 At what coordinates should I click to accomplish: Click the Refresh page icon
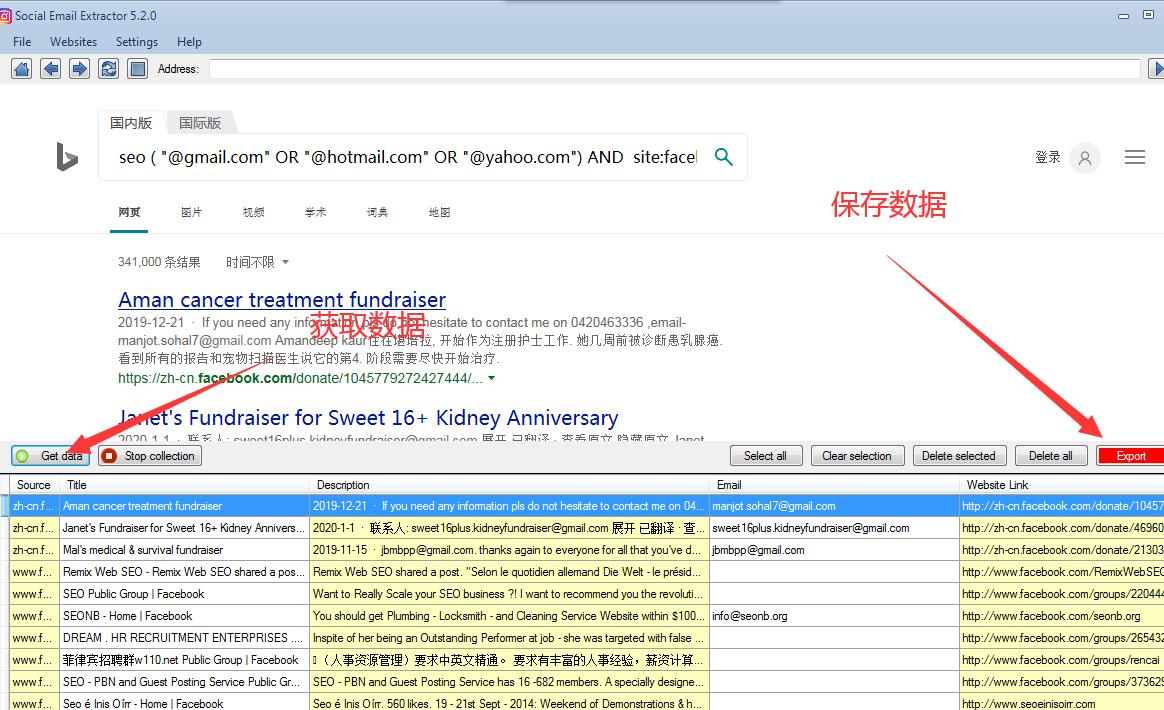pos(108,68)
